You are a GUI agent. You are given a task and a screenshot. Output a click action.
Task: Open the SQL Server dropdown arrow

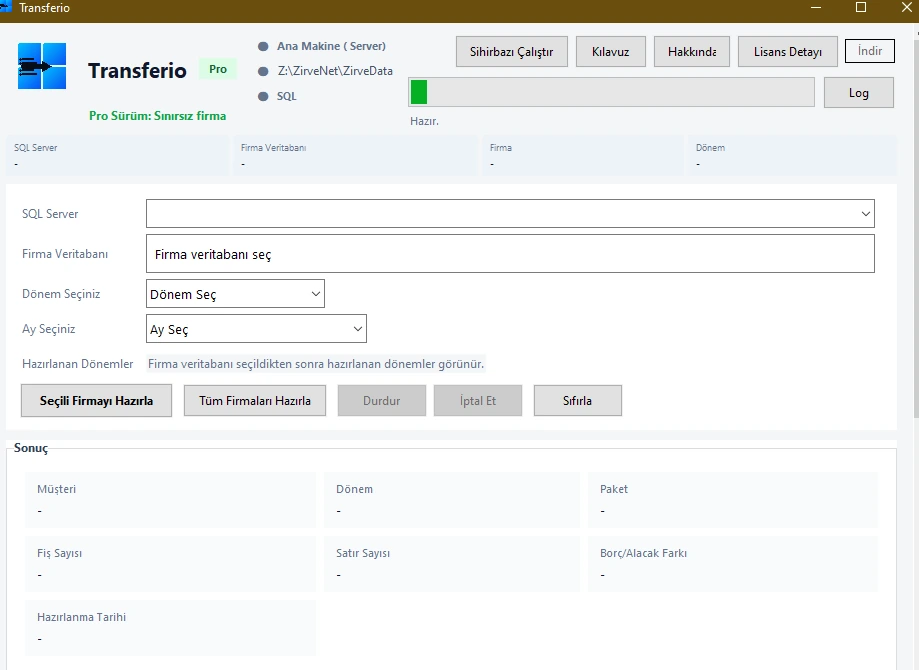coord(865,214)
